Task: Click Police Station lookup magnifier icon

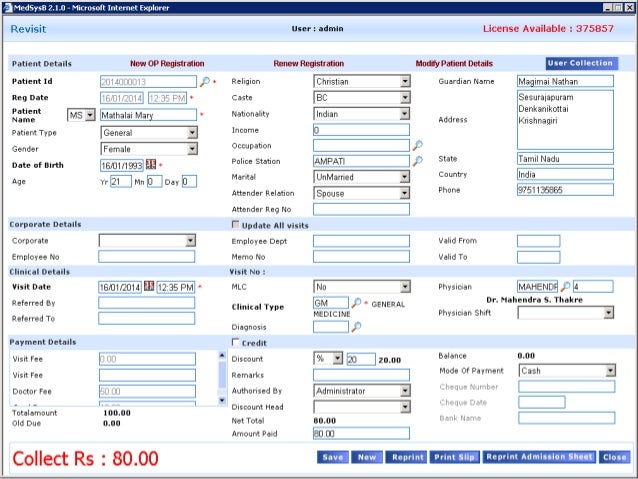Action: [x=417, y=161]
